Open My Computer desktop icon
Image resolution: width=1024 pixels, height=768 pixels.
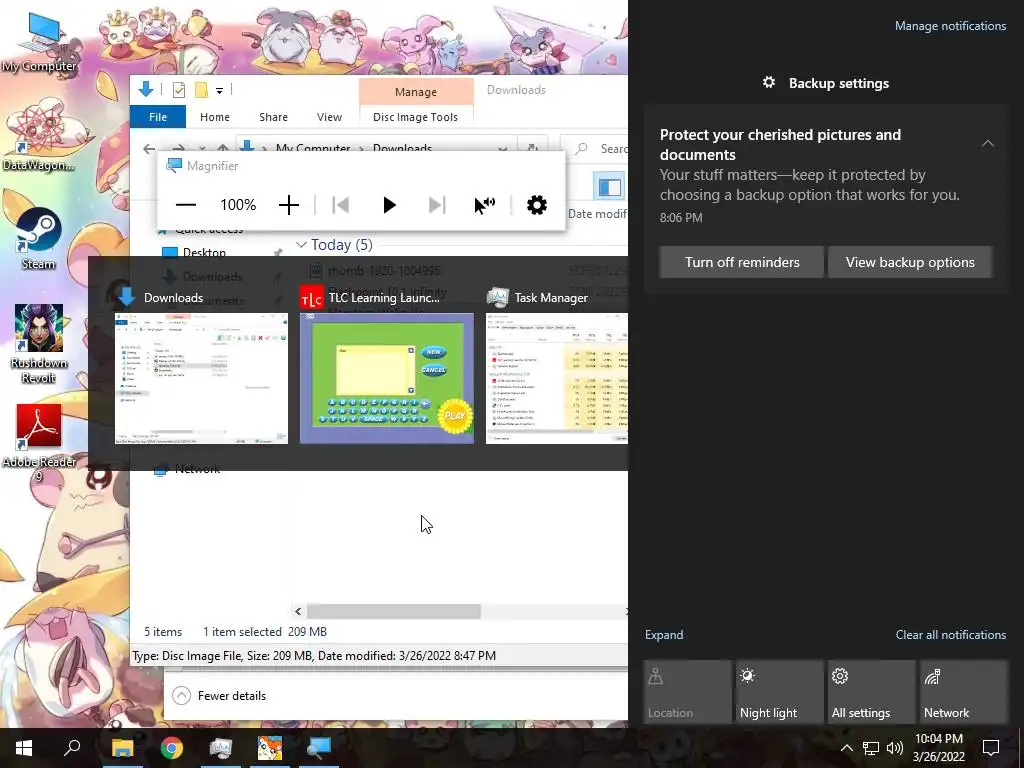tap(39, 42)
